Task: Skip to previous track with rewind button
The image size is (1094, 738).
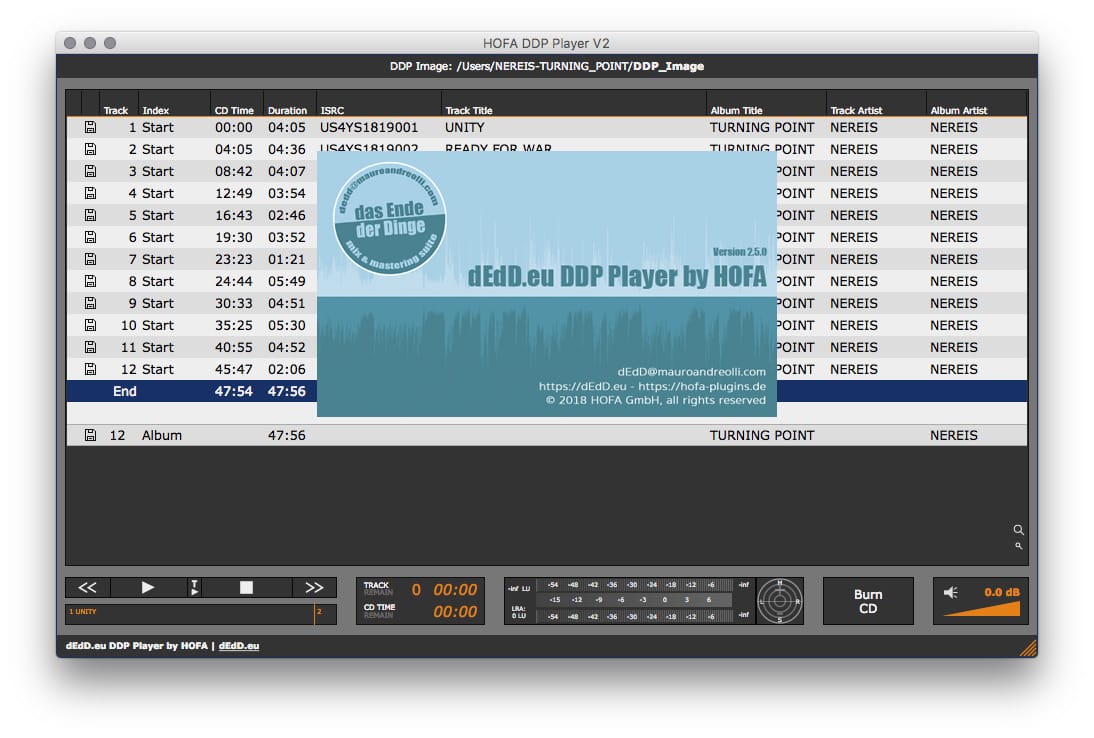Action: 87,587
